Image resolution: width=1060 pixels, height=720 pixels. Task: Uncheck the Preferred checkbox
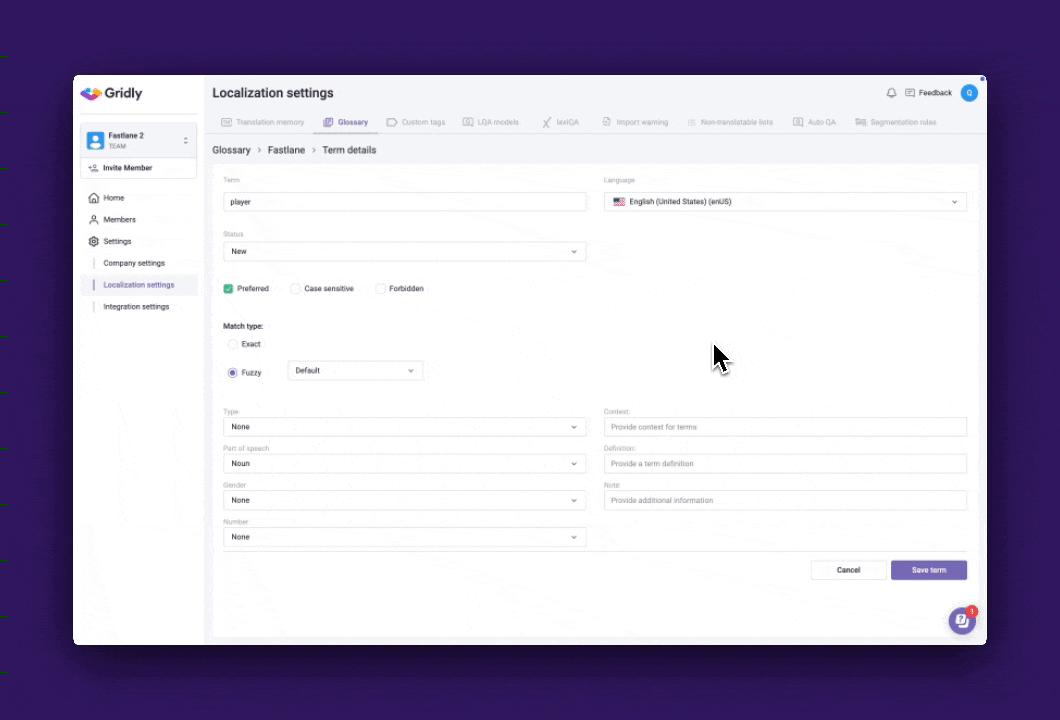[x=229, y=289]
